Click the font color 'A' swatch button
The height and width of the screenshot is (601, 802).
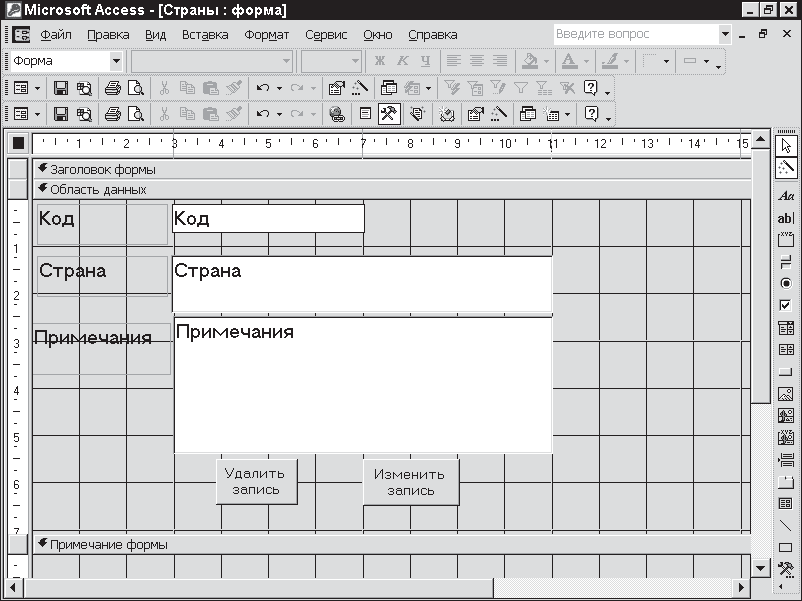pyautogui.click(x=567, y=62)
